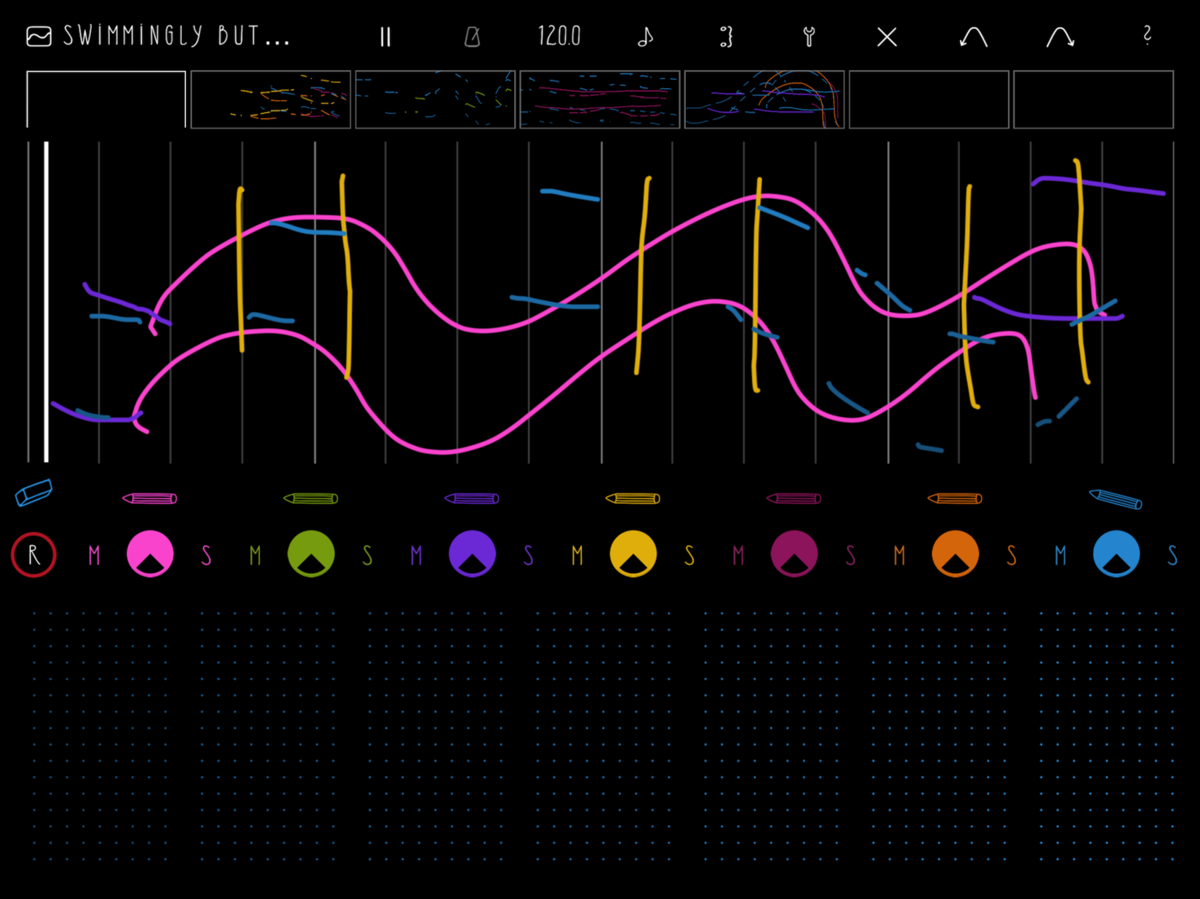Toggle the metronome icon
The width and height of the screenshot is (1200, 899).
point(472,37)
